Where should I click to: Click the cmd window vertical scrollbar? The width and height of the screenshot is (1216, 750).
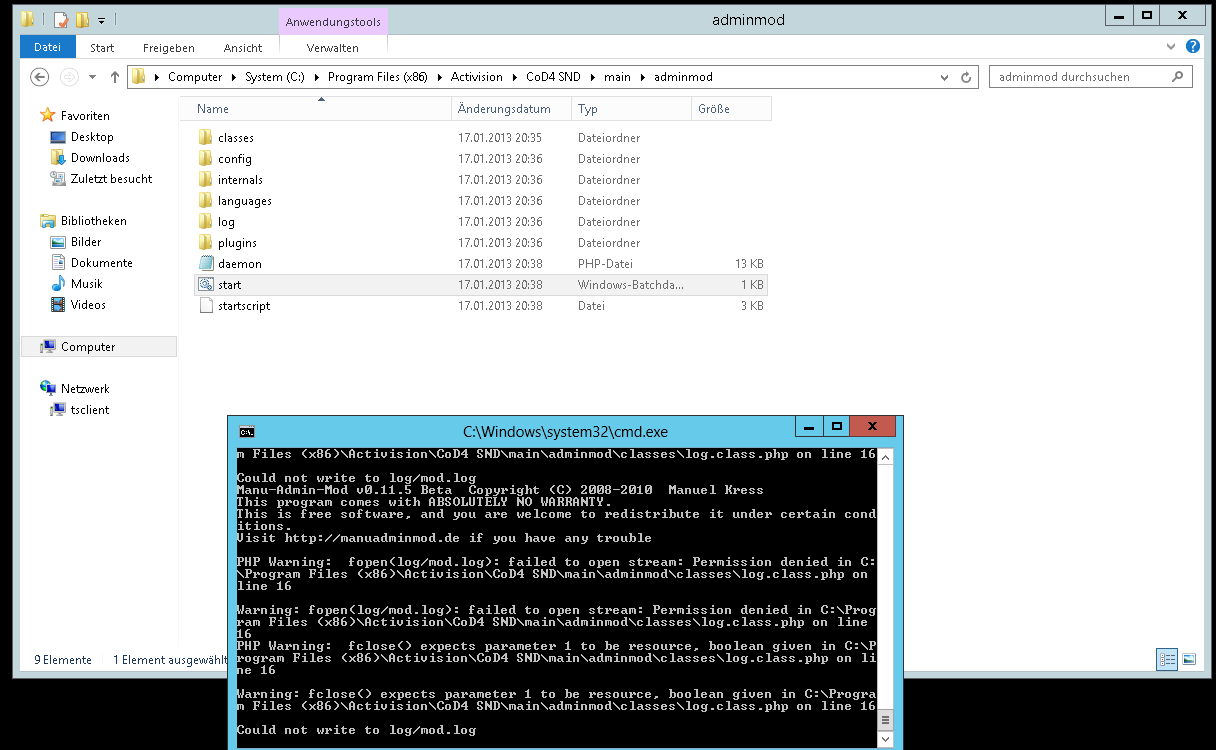tap(885, 600)
